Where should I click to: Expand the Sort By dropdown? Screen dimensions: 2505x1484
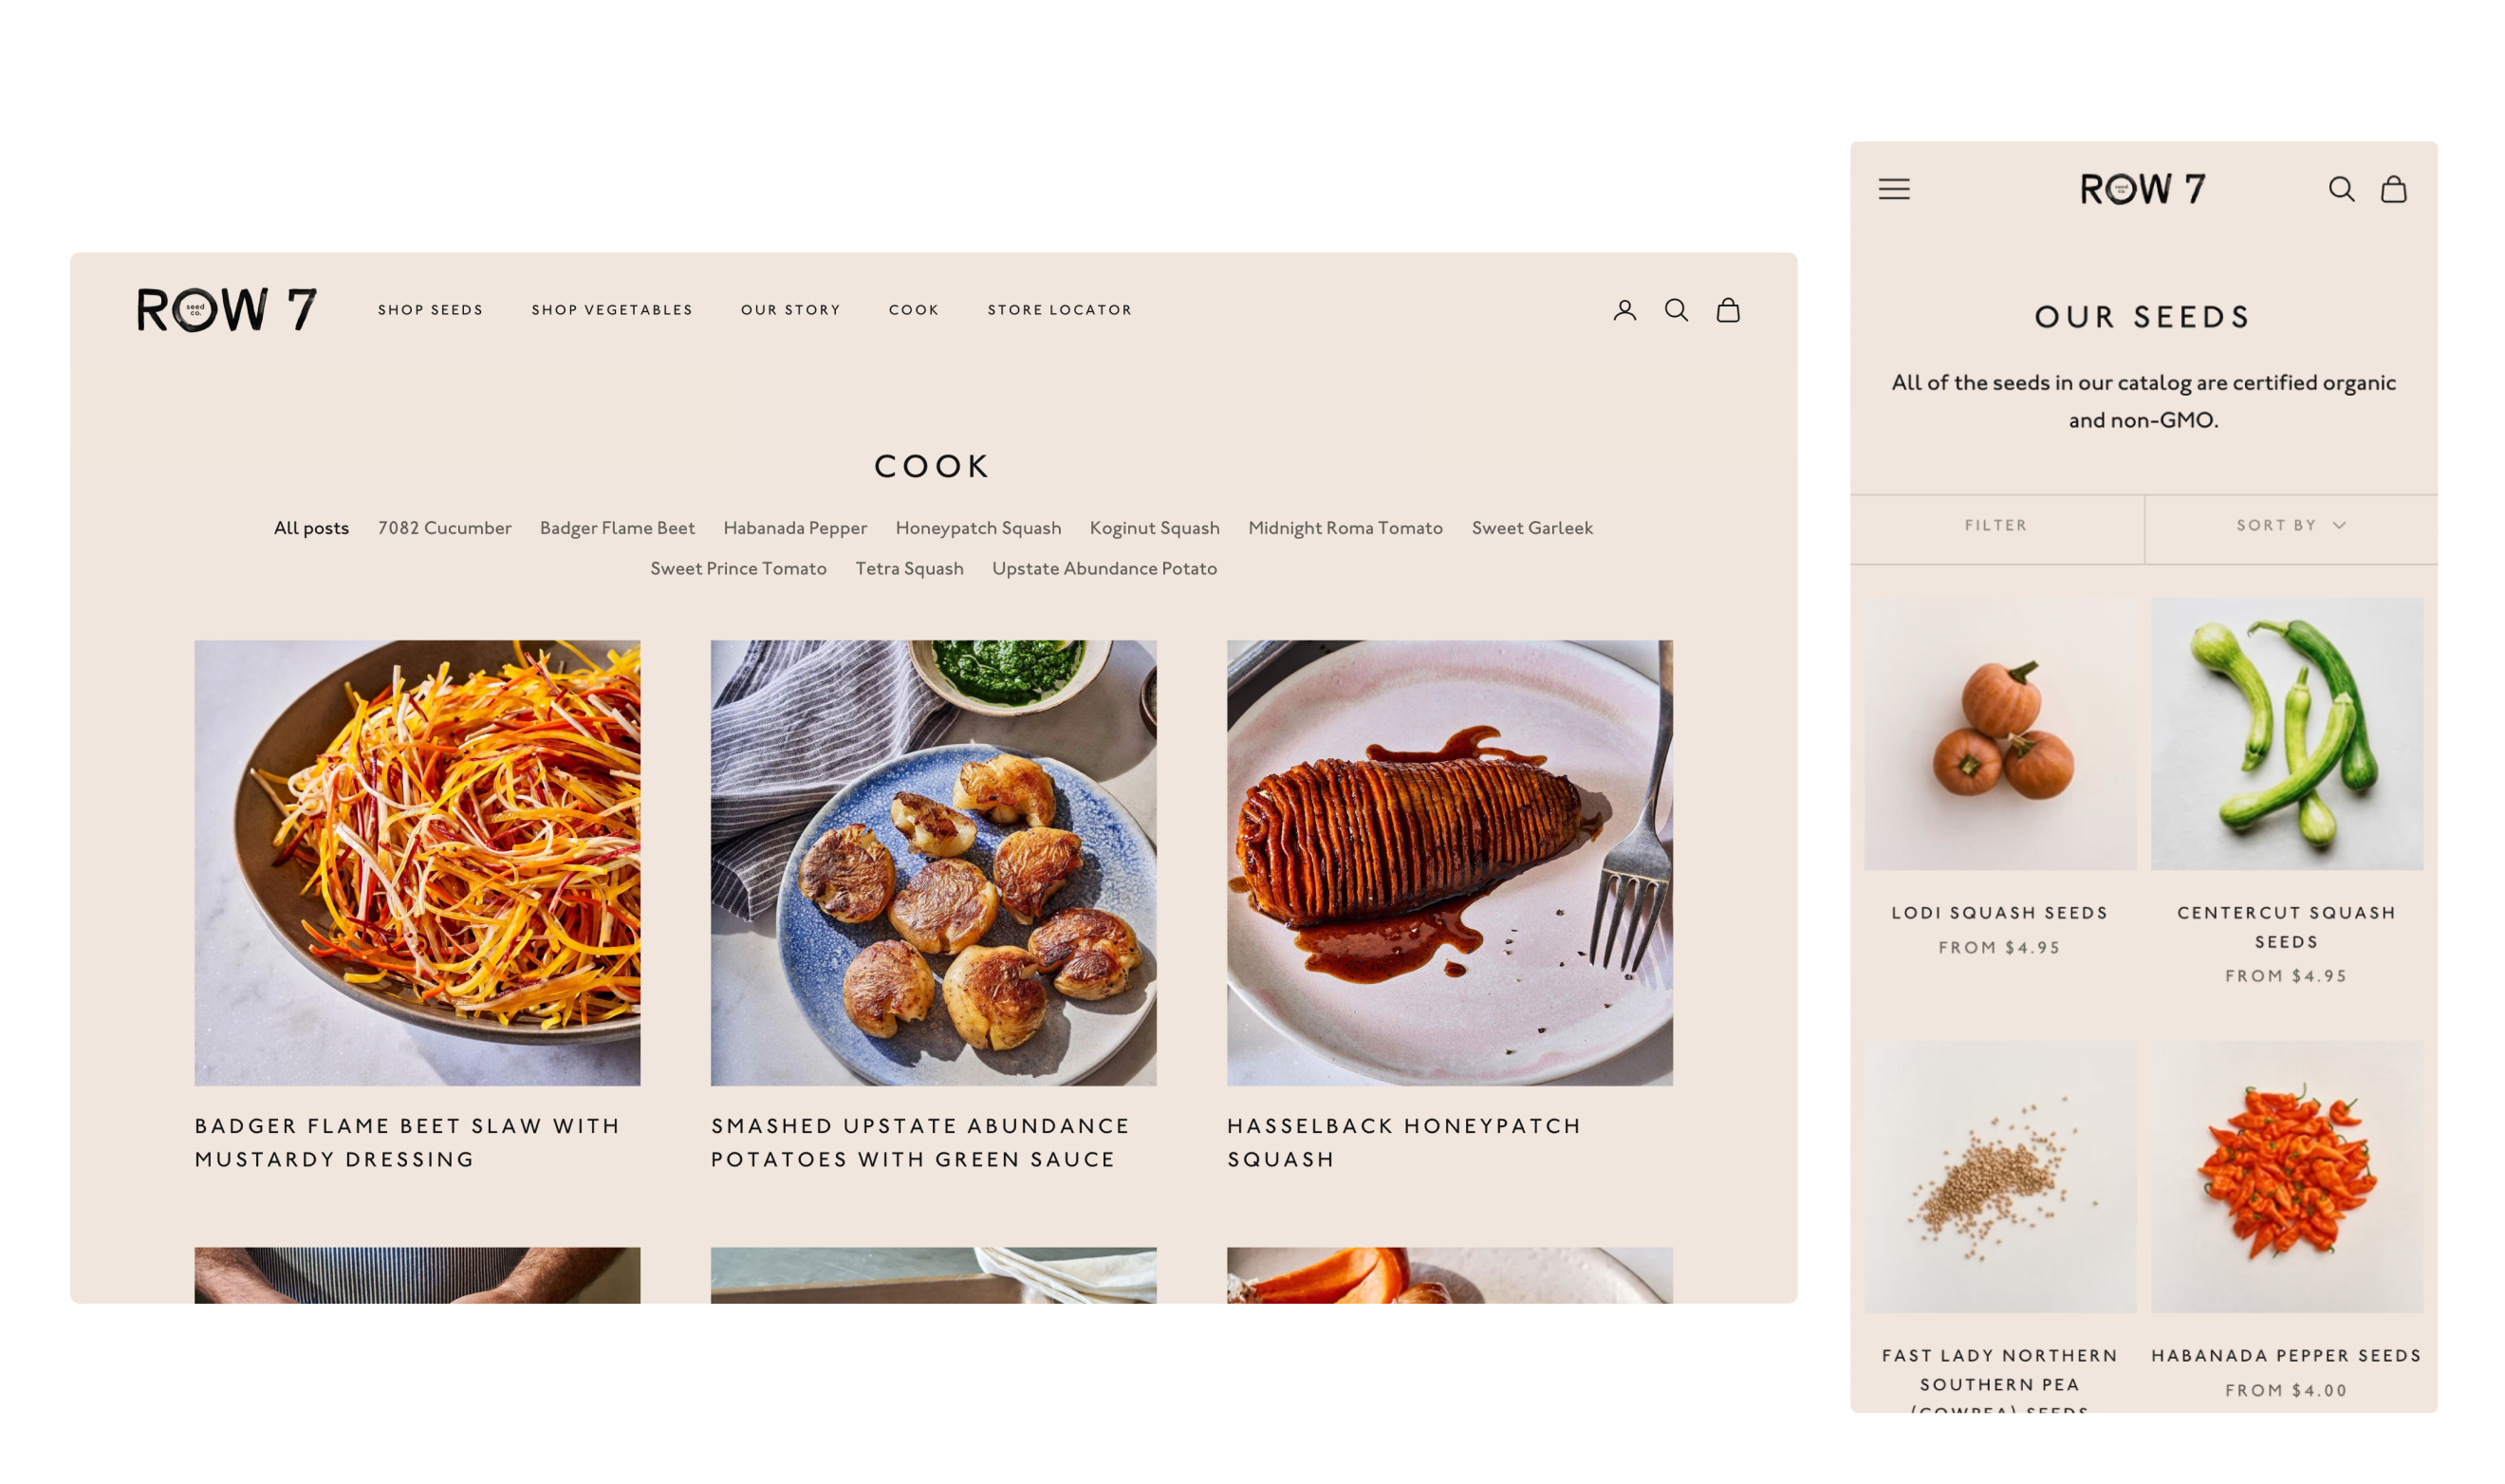2290,525
